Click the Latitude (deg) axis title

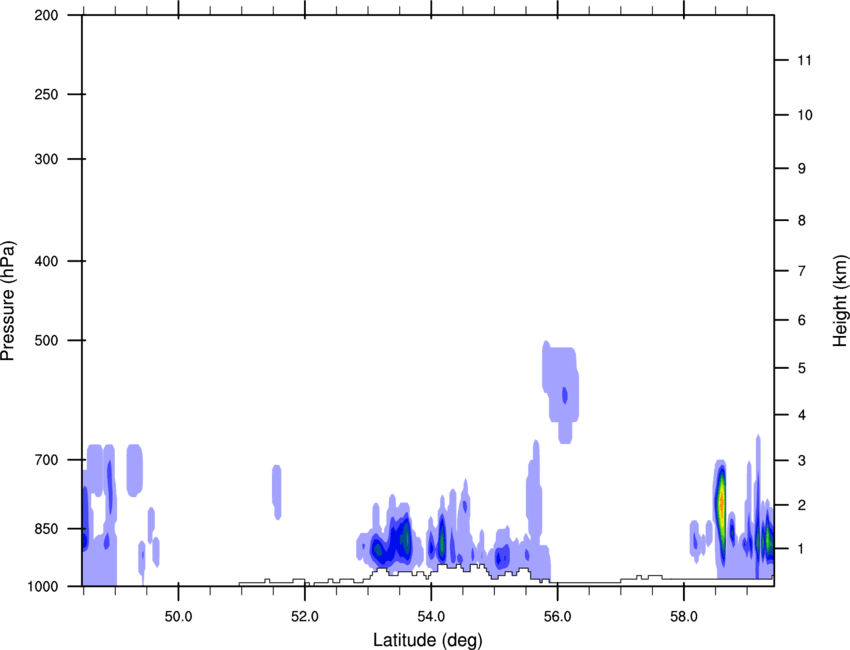tap(427, 640)
